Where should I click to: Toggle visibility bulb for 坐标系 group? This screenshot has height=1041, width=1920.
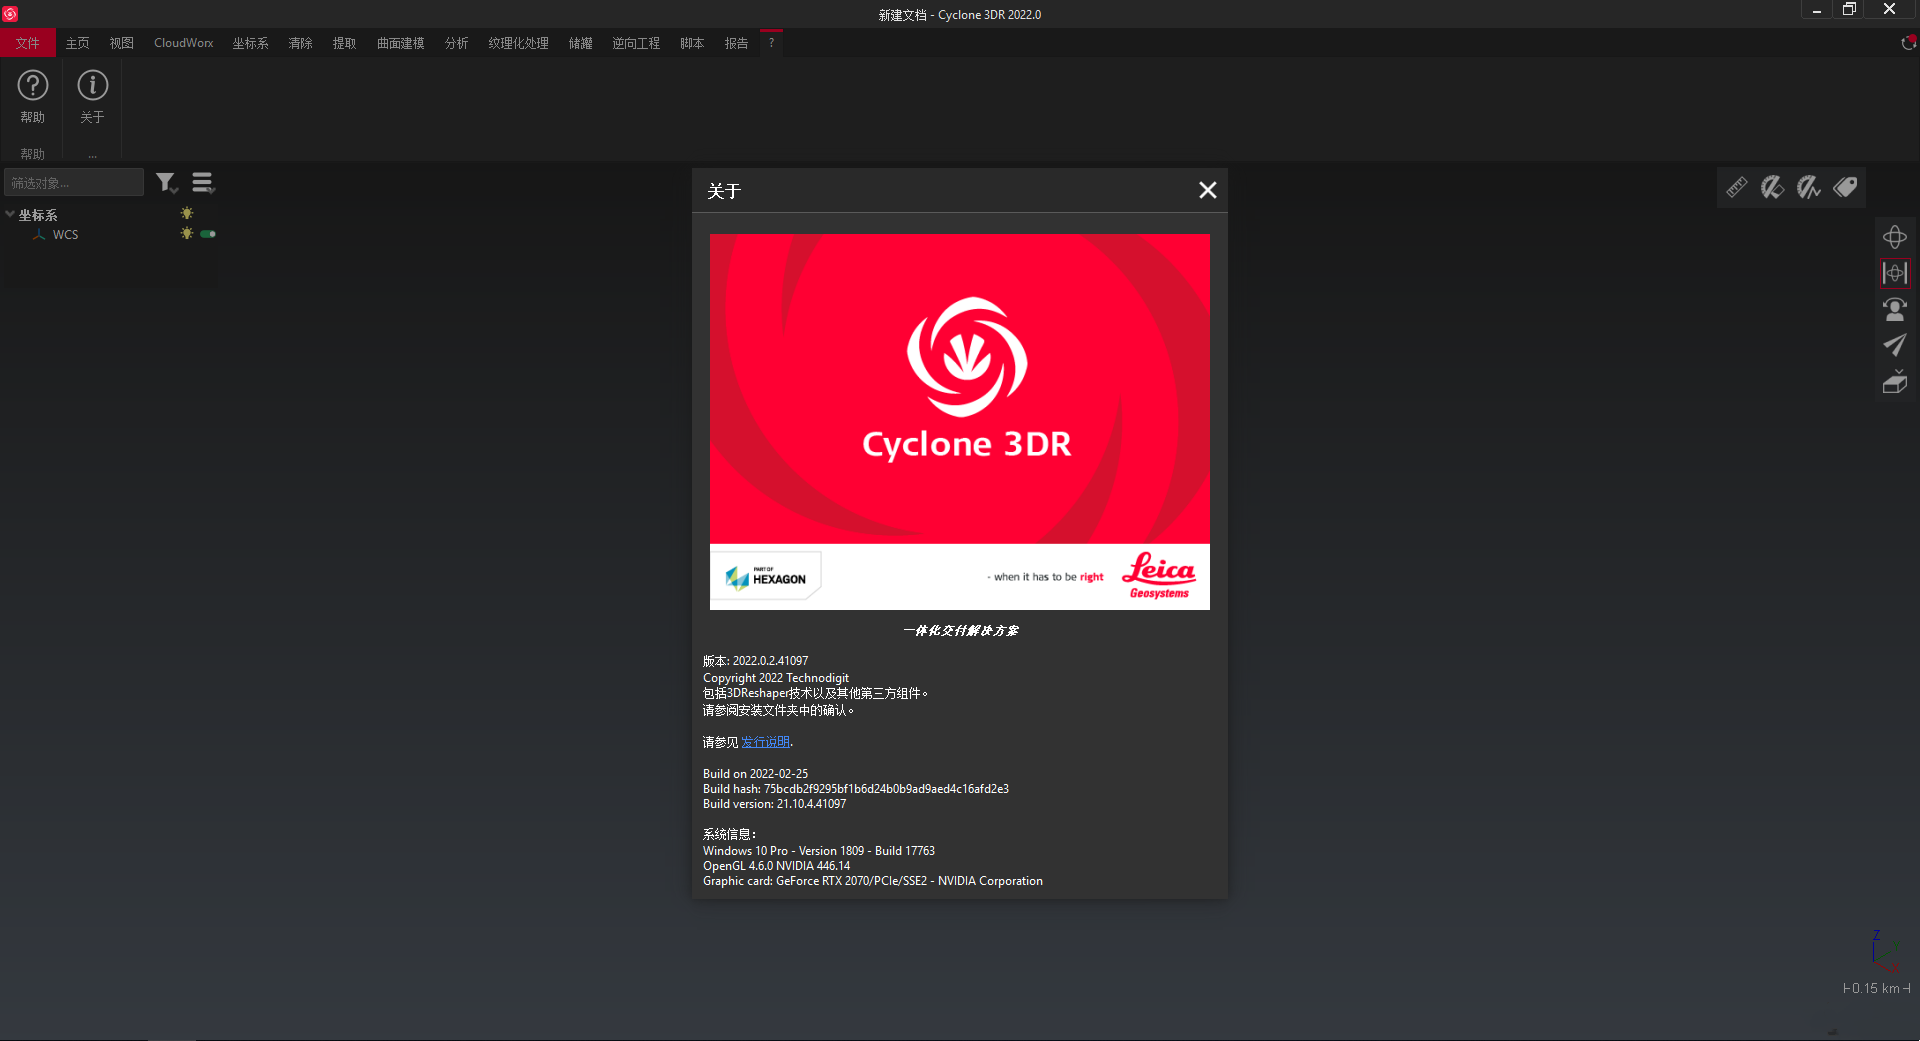[x=187, y=214]
